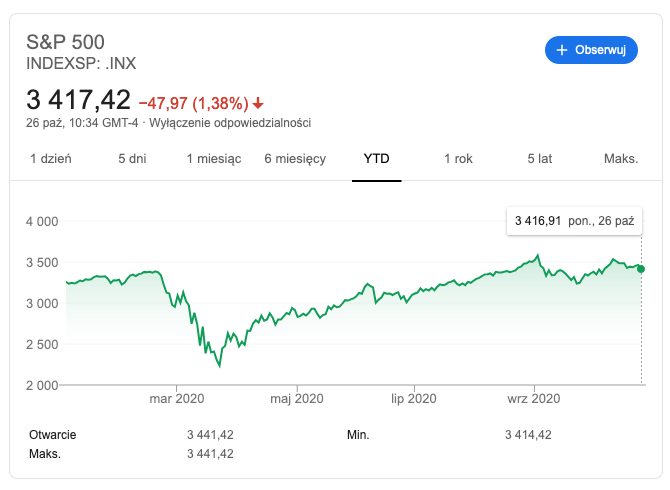Click the 3 500 y-axis label
The width and height of the screenshot is (670, 490).
coord(42,262)
